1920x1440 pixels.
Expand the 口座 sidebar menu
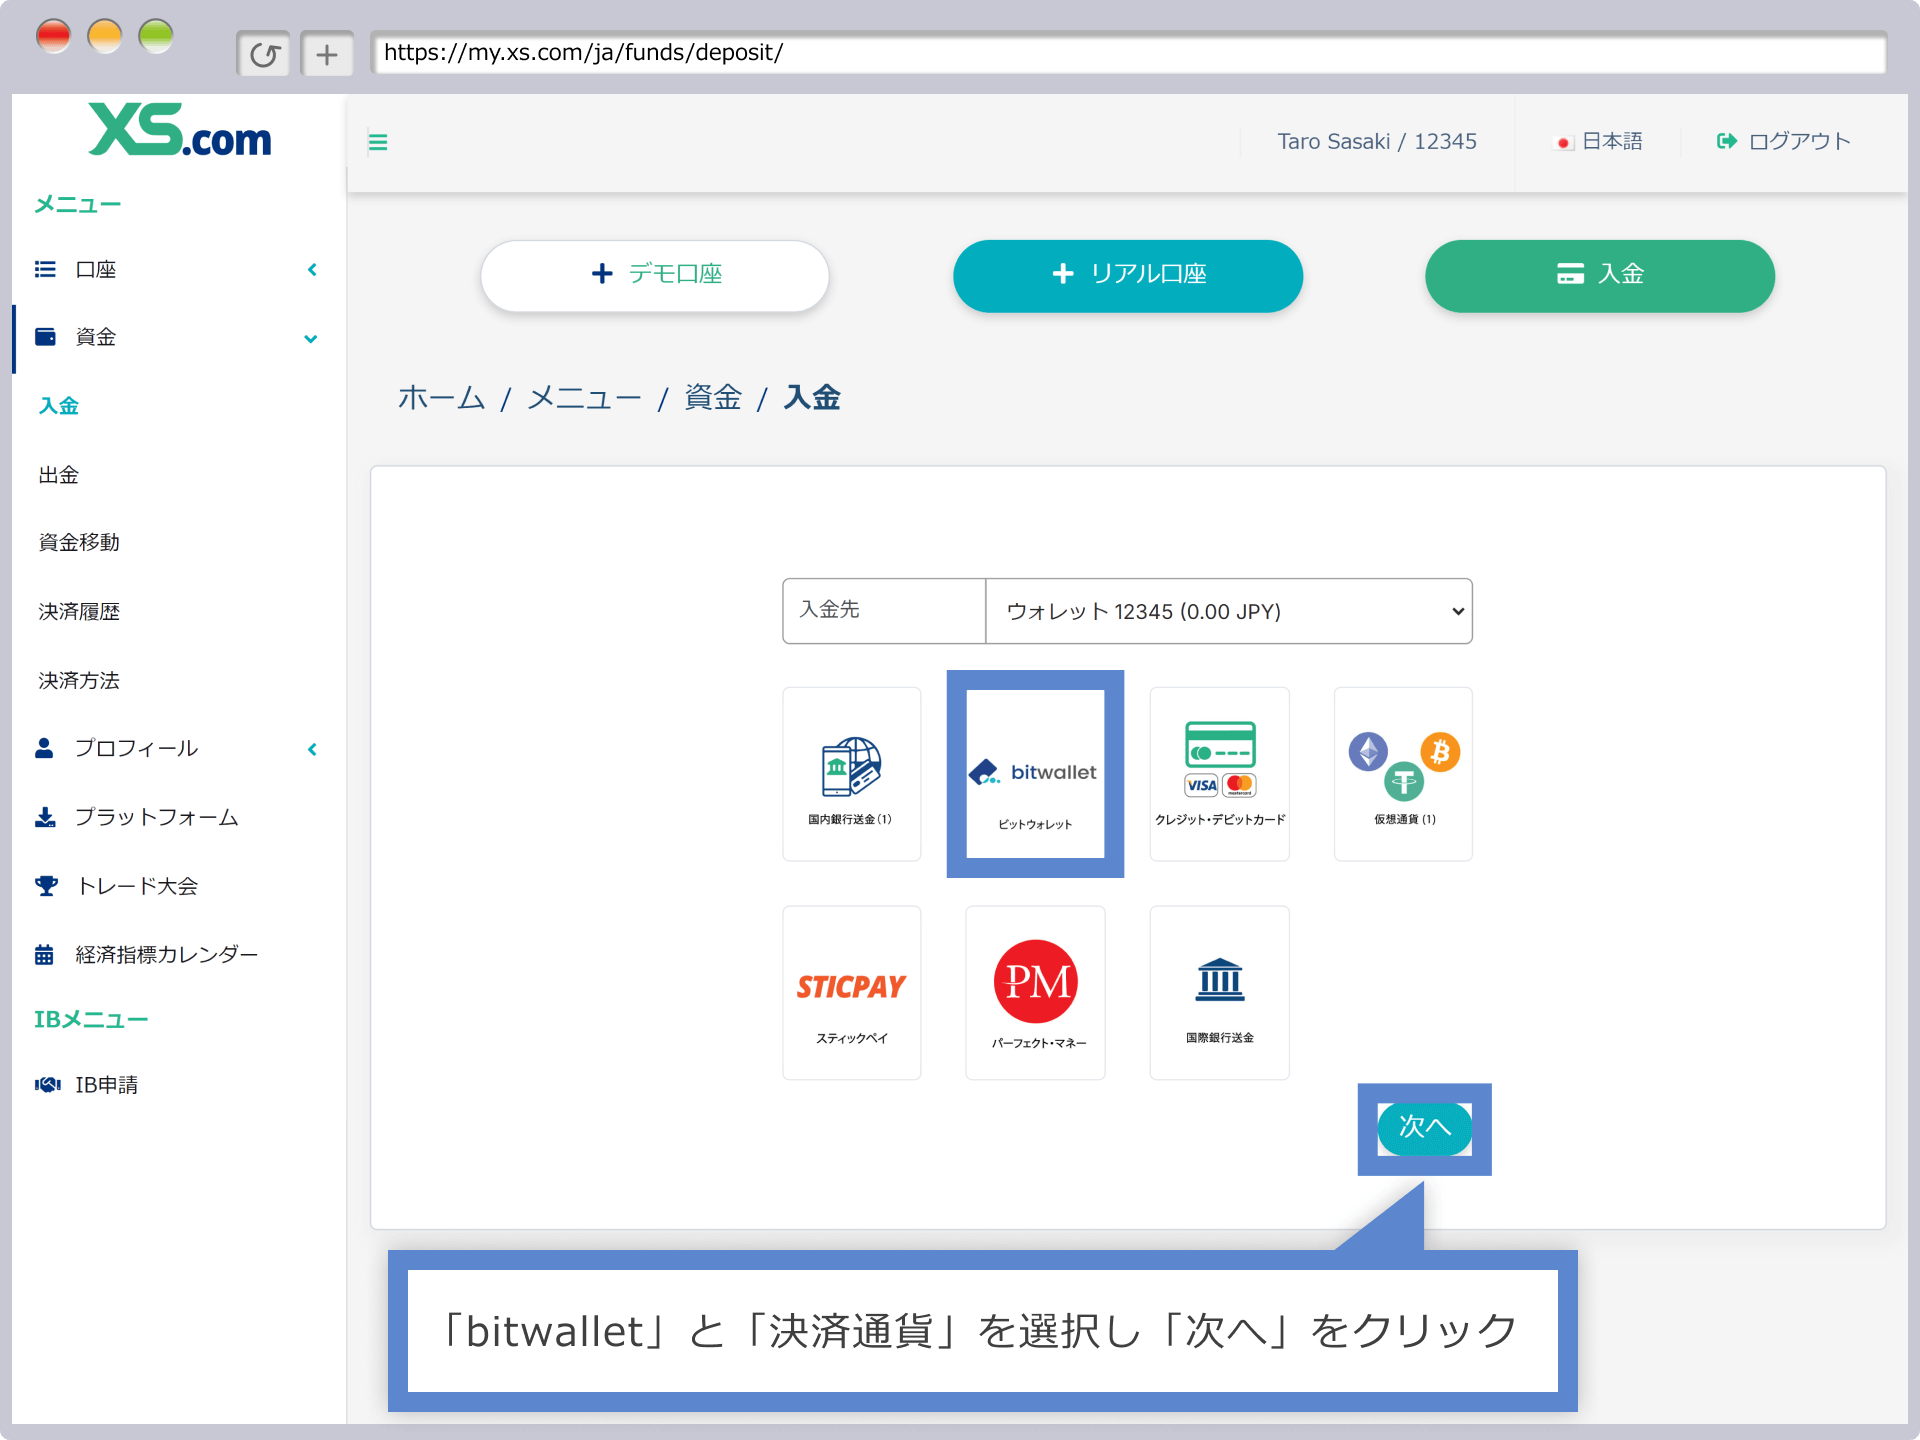click(312, 270)
